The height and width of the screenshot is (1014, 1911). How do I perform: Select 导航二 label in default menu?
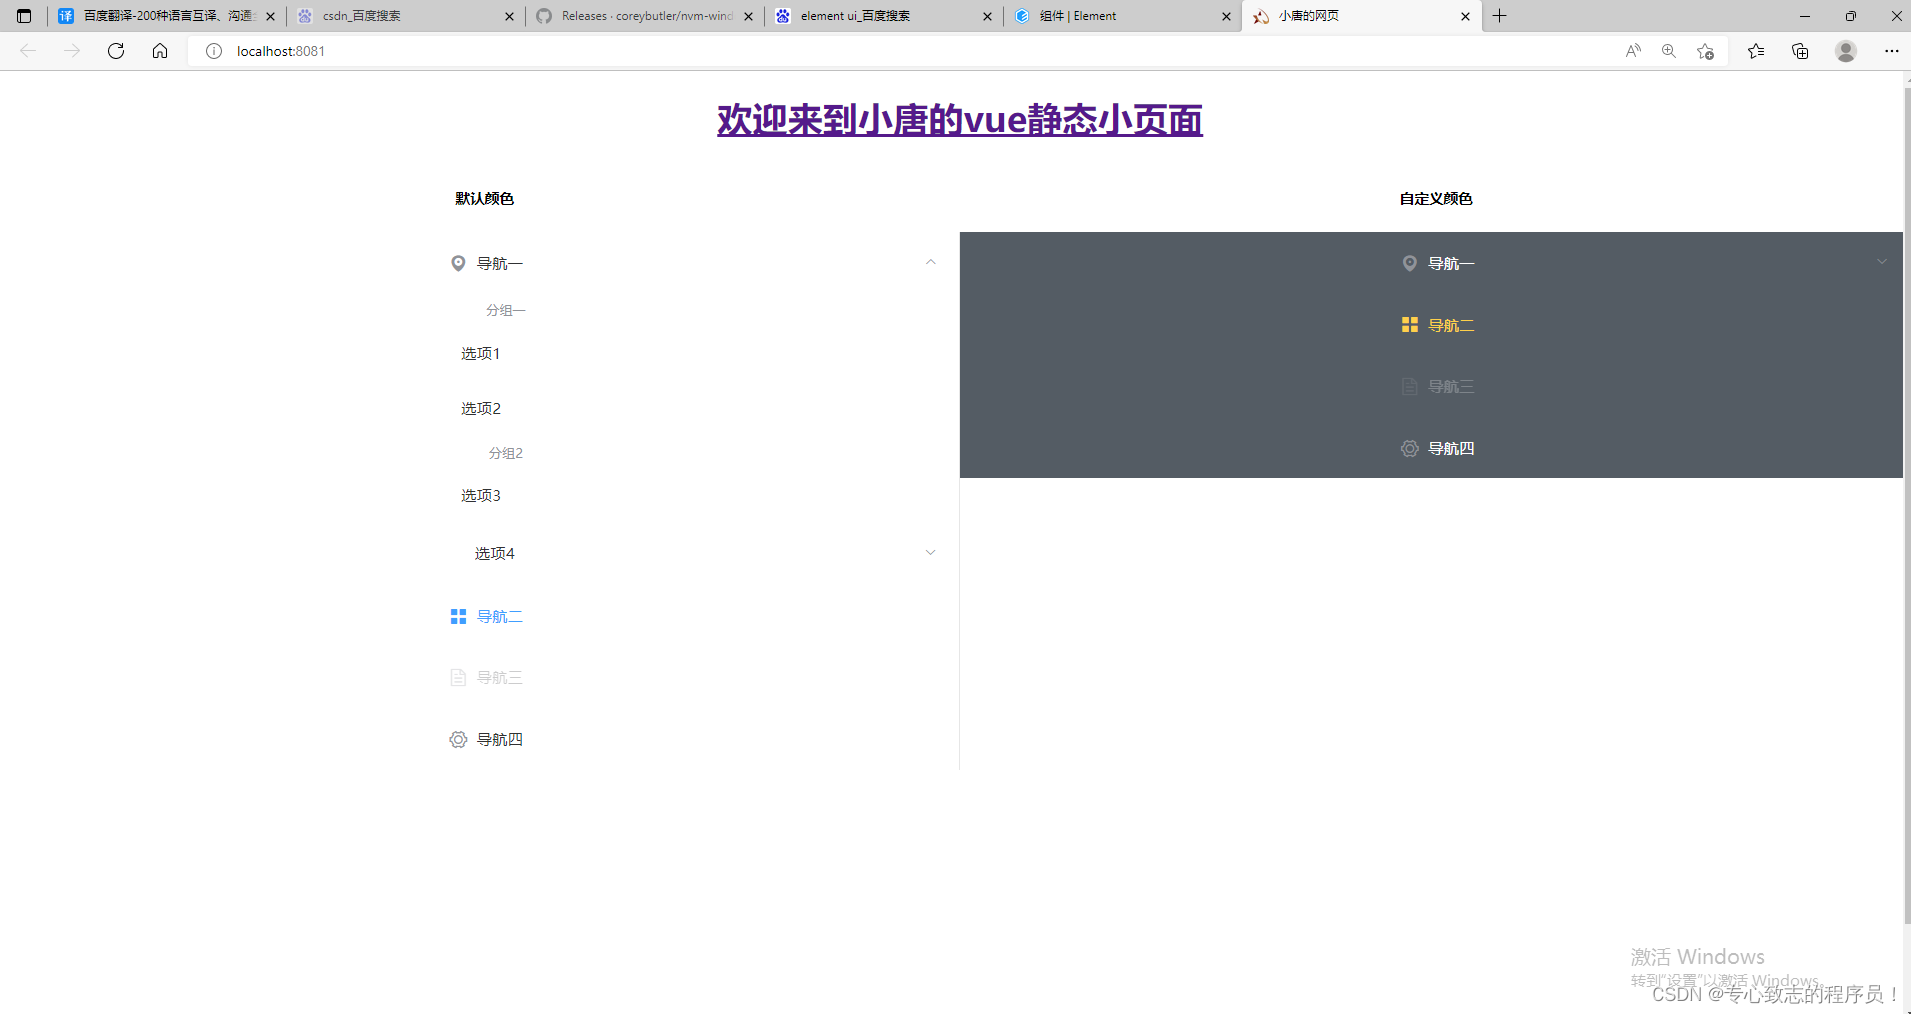(x=500, y=617)
